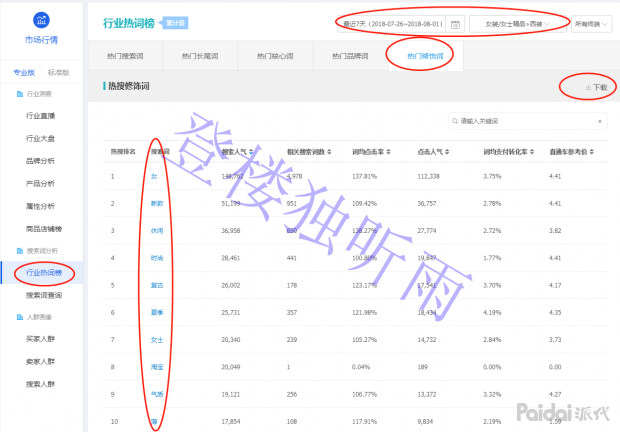
Task: Select 行业热词榜 in the sidebar
Action: coord(44,273)
